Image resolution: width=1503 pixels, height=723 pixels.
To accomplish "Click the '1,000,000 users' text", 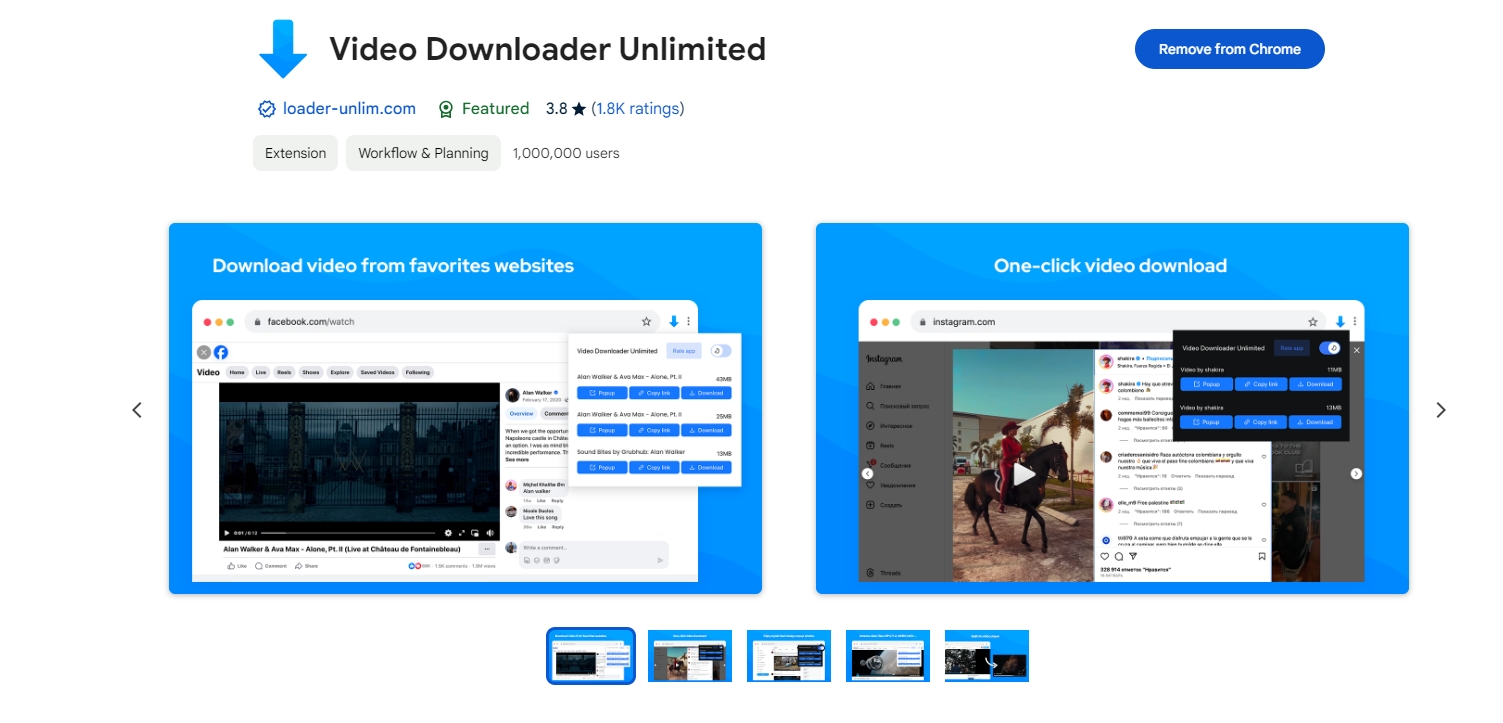I will click(566, 153).
